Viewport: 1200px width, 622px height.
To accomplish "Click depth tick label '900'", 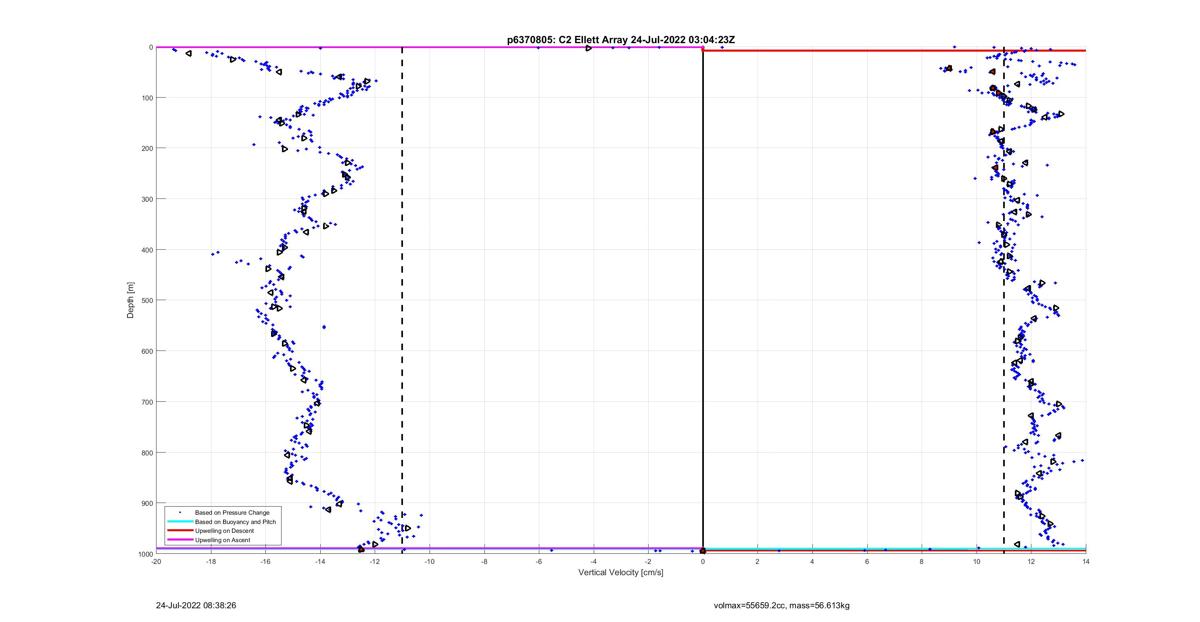I will 146,503.
